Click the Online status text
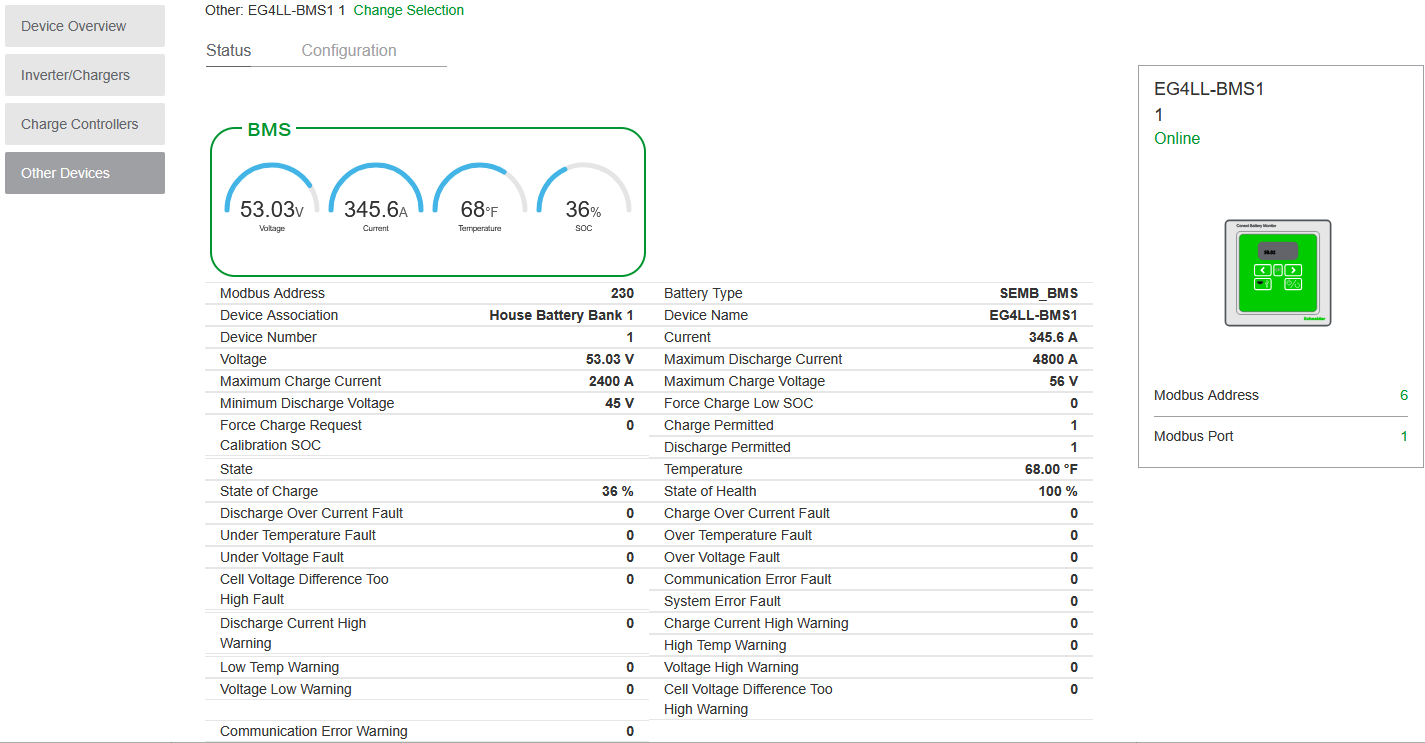Viewport: 1425px width, 743px height. [x=1177, y=139]
